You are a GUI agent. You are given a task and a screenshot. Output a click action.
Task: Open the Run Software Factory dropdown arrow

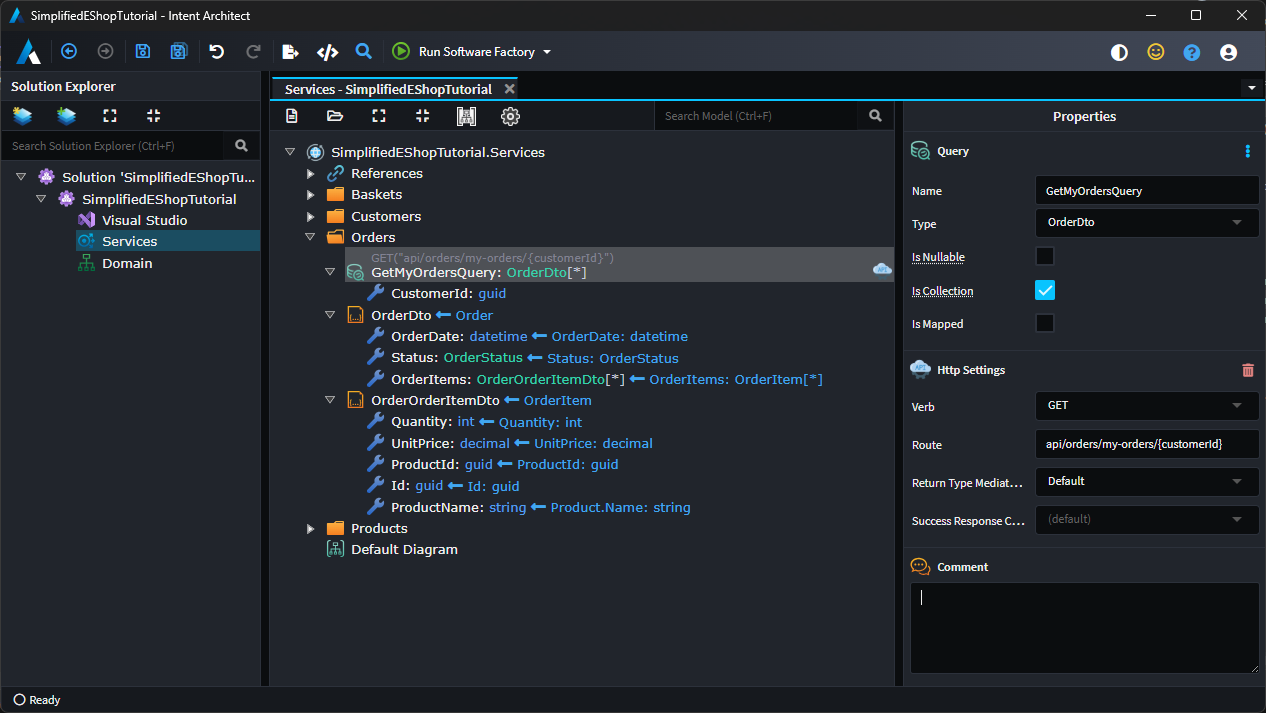tap(547, 52)
